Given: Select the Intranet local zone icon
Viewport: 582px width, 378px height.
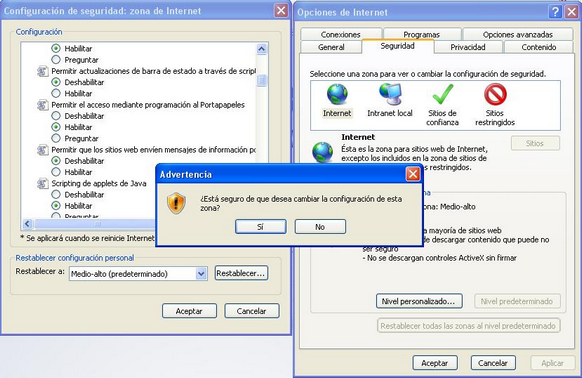Looking at the screenshot, I should tap(390, 94).
